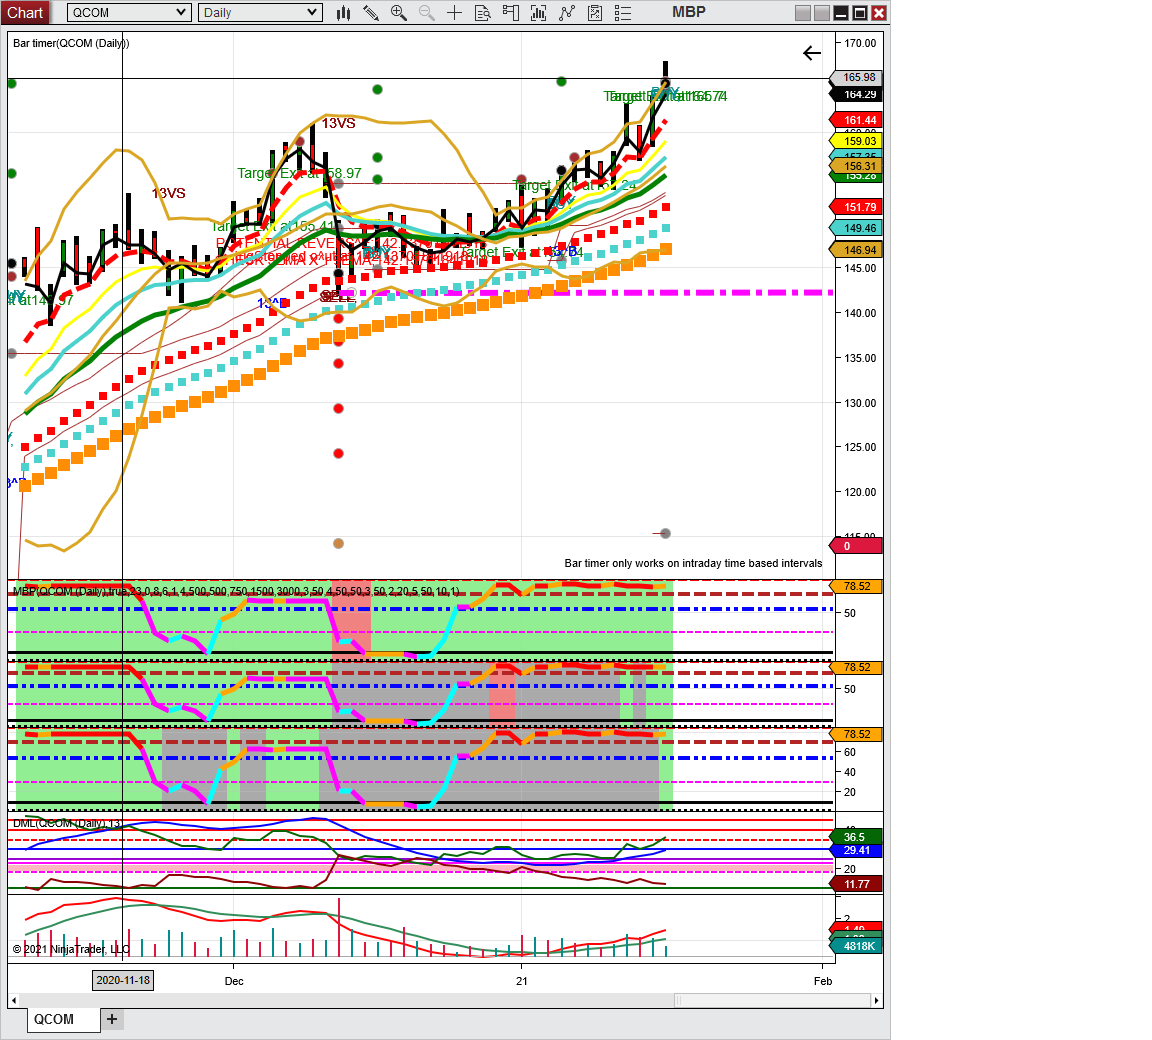The width and height of the screenshot is (1152, 1040).
Task: Select the crosshair cursor tool
Action: click(x=454, y=12)
